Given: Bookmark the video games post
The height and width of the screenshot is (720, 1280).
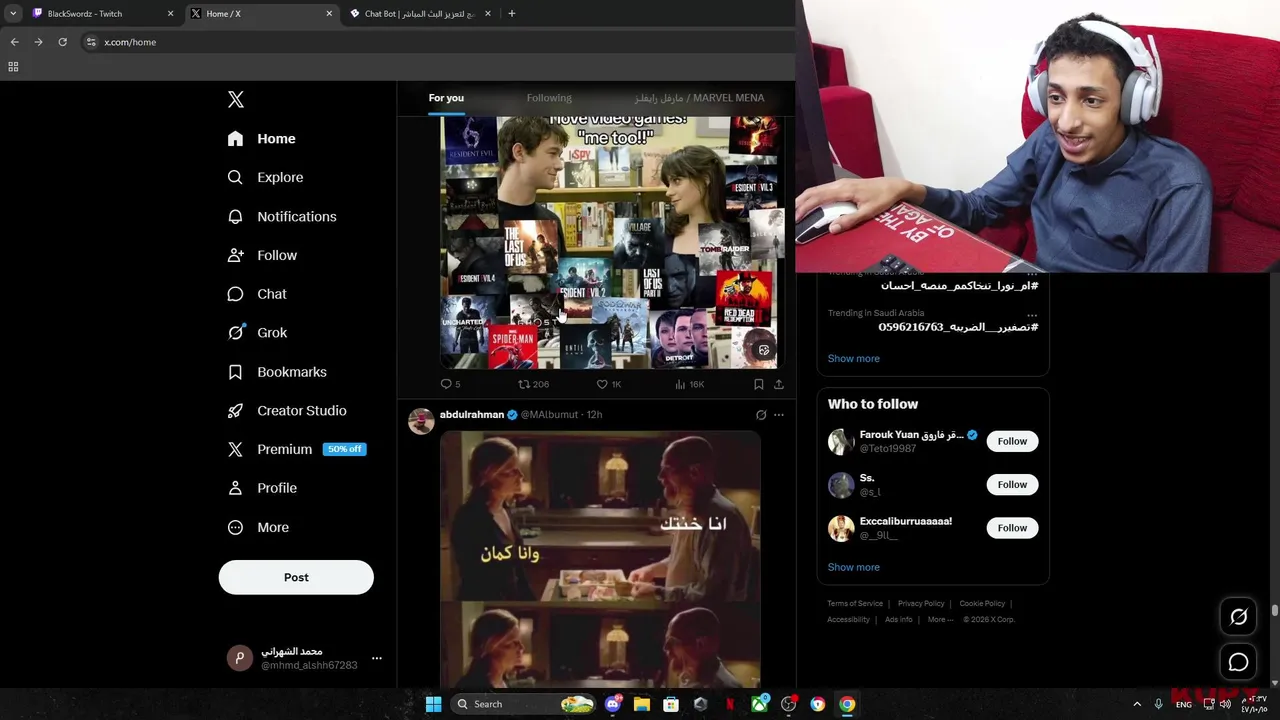Looking at the screenshot, I should click(759, 384).
